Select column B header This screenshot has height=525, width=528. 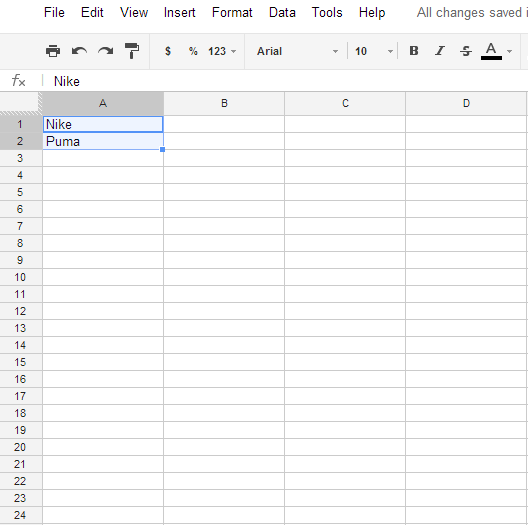[x=224, y=103]
